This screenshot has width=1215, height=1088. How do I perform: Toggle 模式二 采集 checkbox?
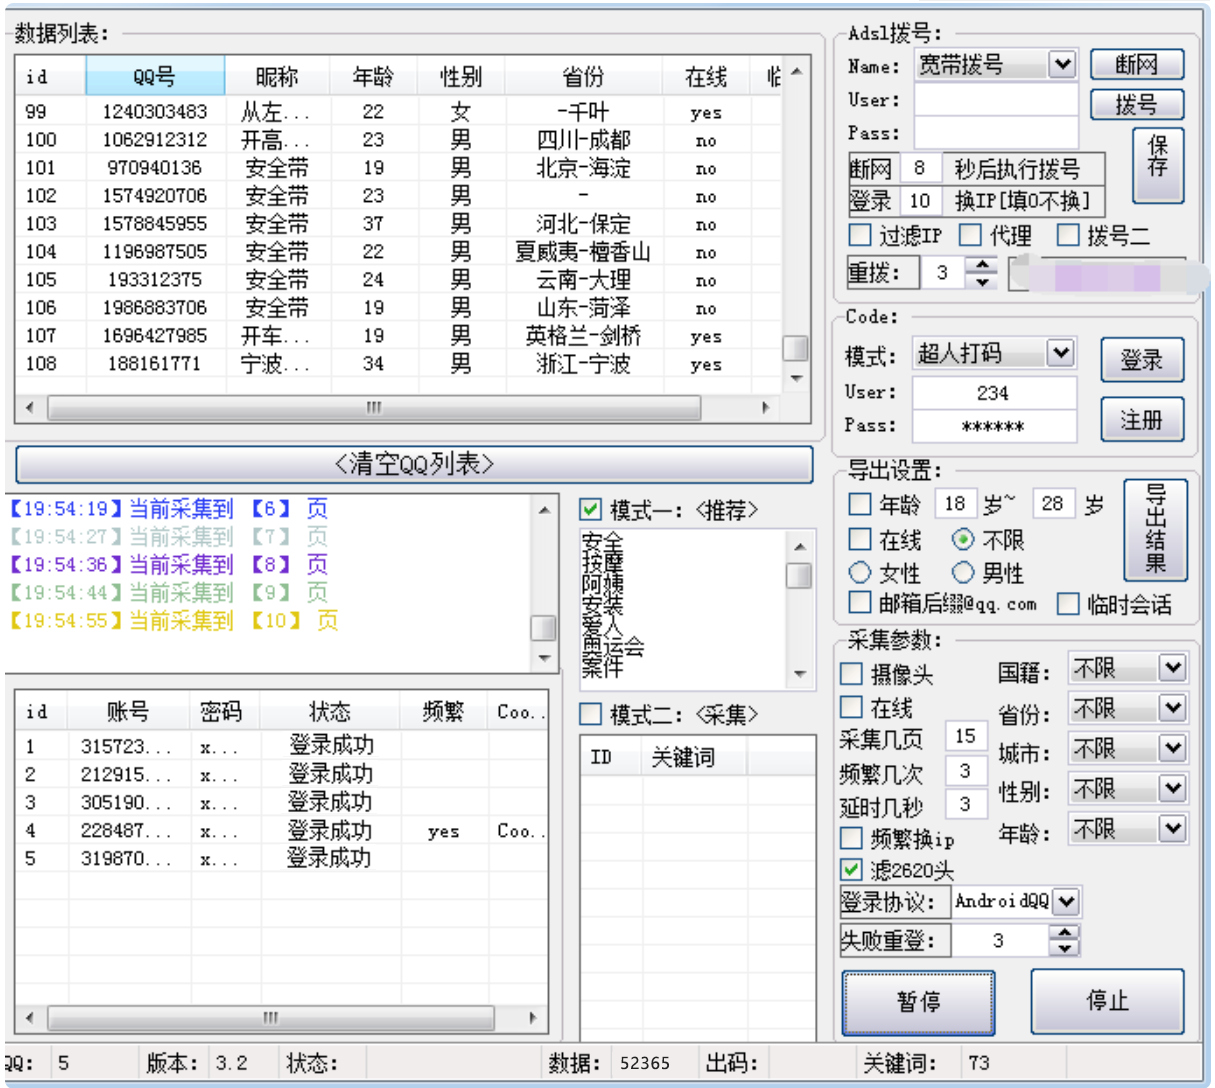591,714
